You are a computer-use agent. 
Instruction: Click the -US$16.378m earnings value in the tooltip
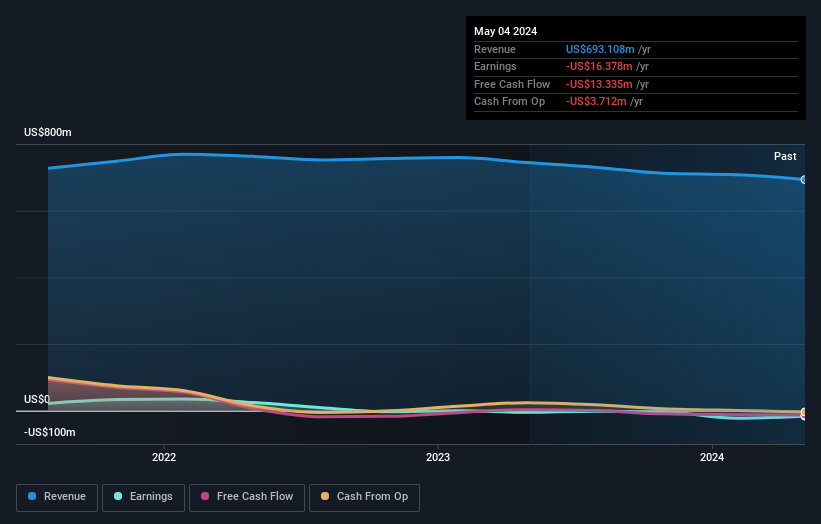coord(599,66)
